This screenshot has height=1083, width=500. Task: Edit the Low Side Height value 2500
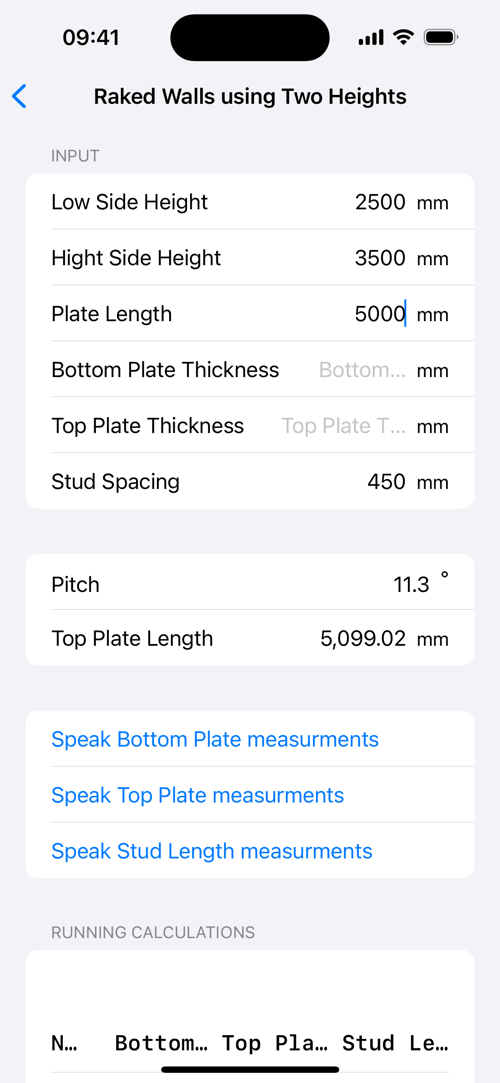click(x=380, y=202)
